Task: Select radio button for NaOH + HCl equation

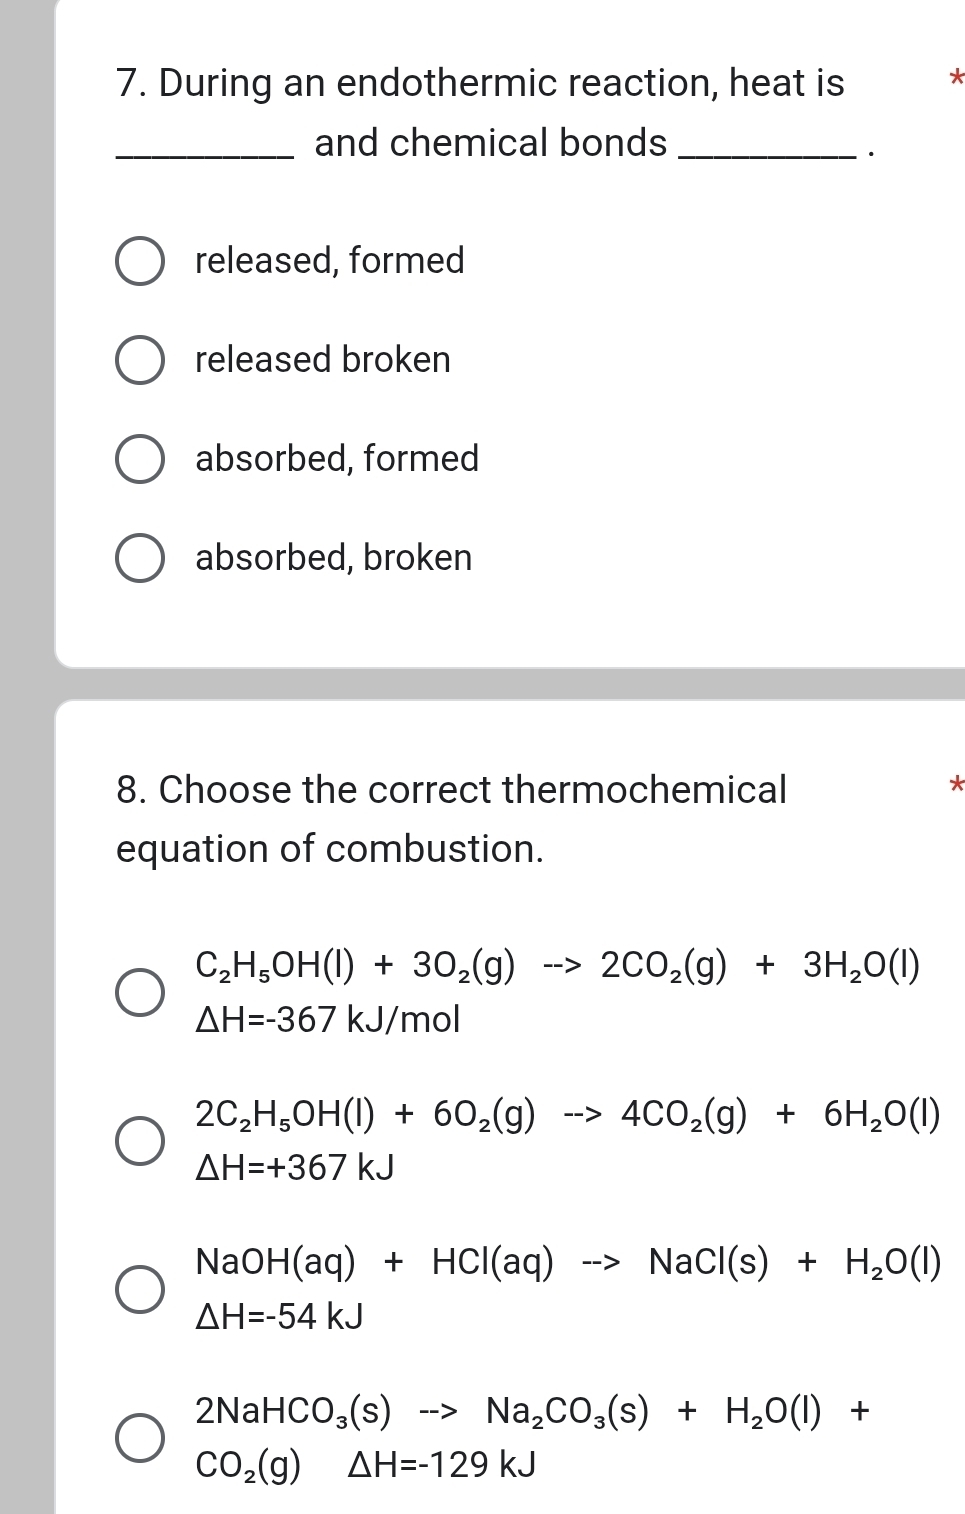Action: pyautogui.click(x=140, y=1289)
